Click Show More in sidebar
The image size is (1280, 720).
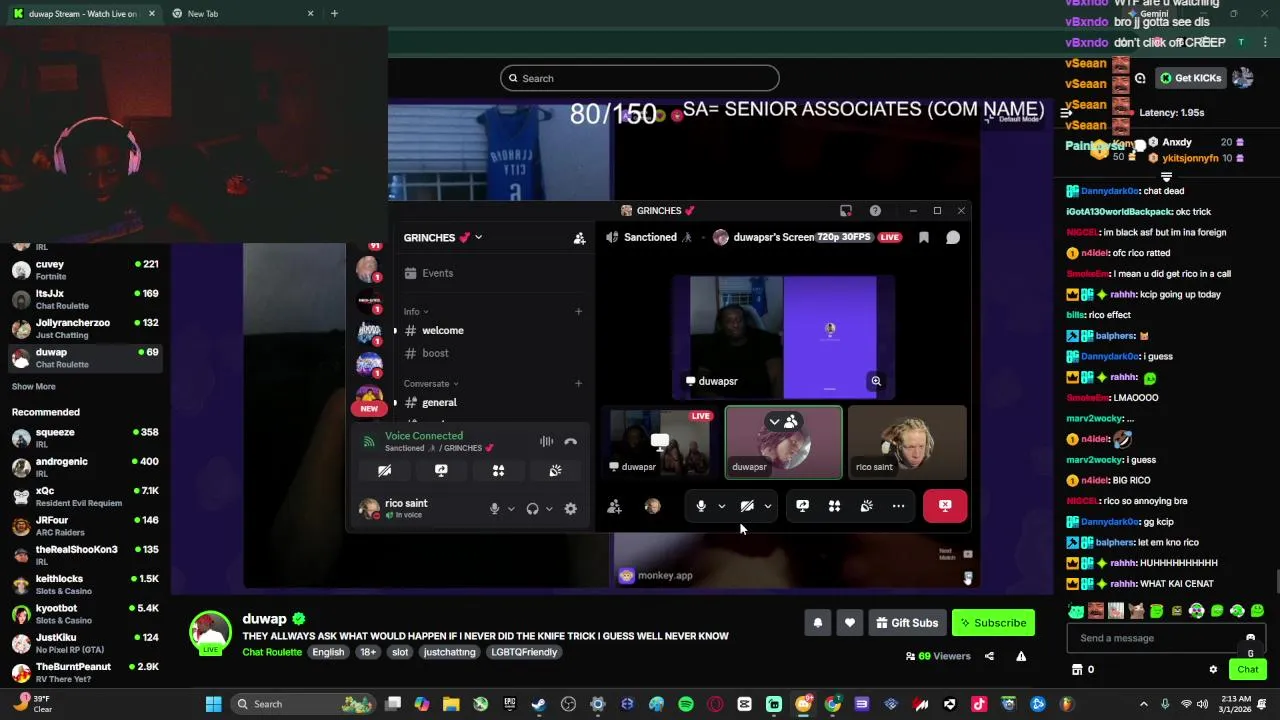pos(34,387)
